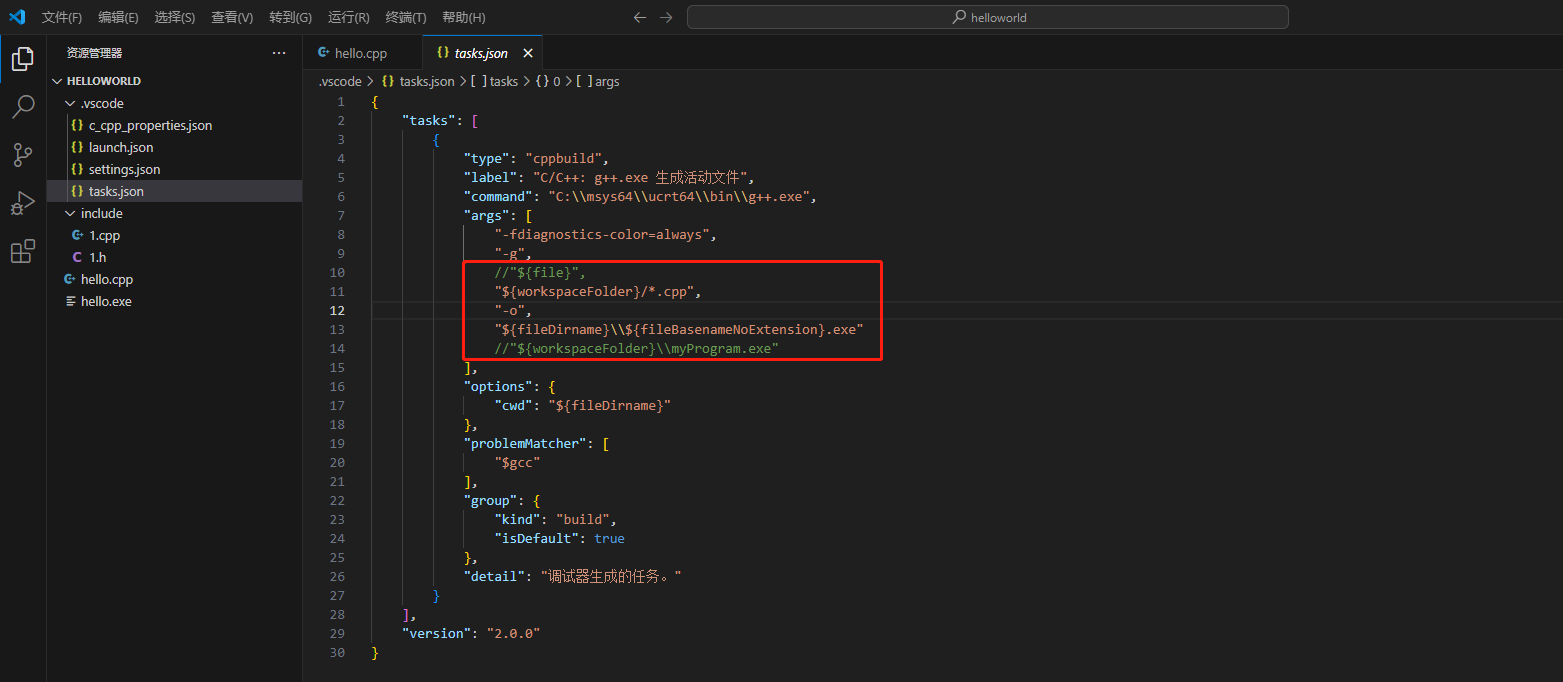Click the "problemMatcher" key

coord(525,443)
